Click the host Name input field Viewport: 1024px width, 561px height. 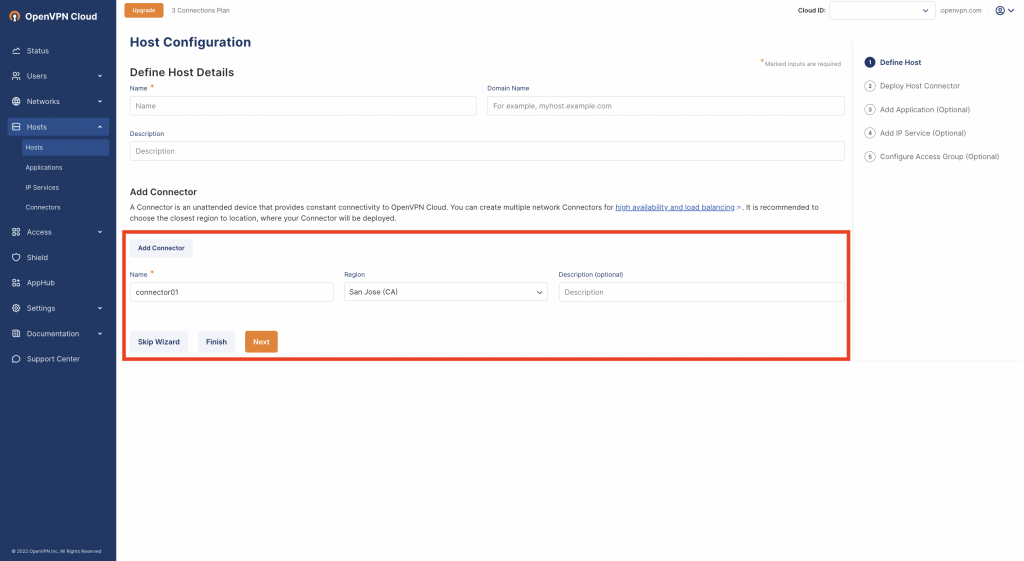point(303,106)
